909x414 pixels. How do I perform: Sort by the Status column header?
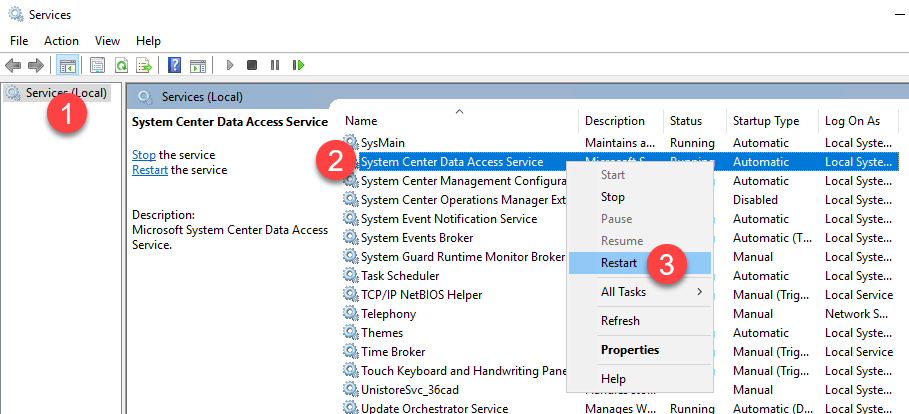[694, 121]
